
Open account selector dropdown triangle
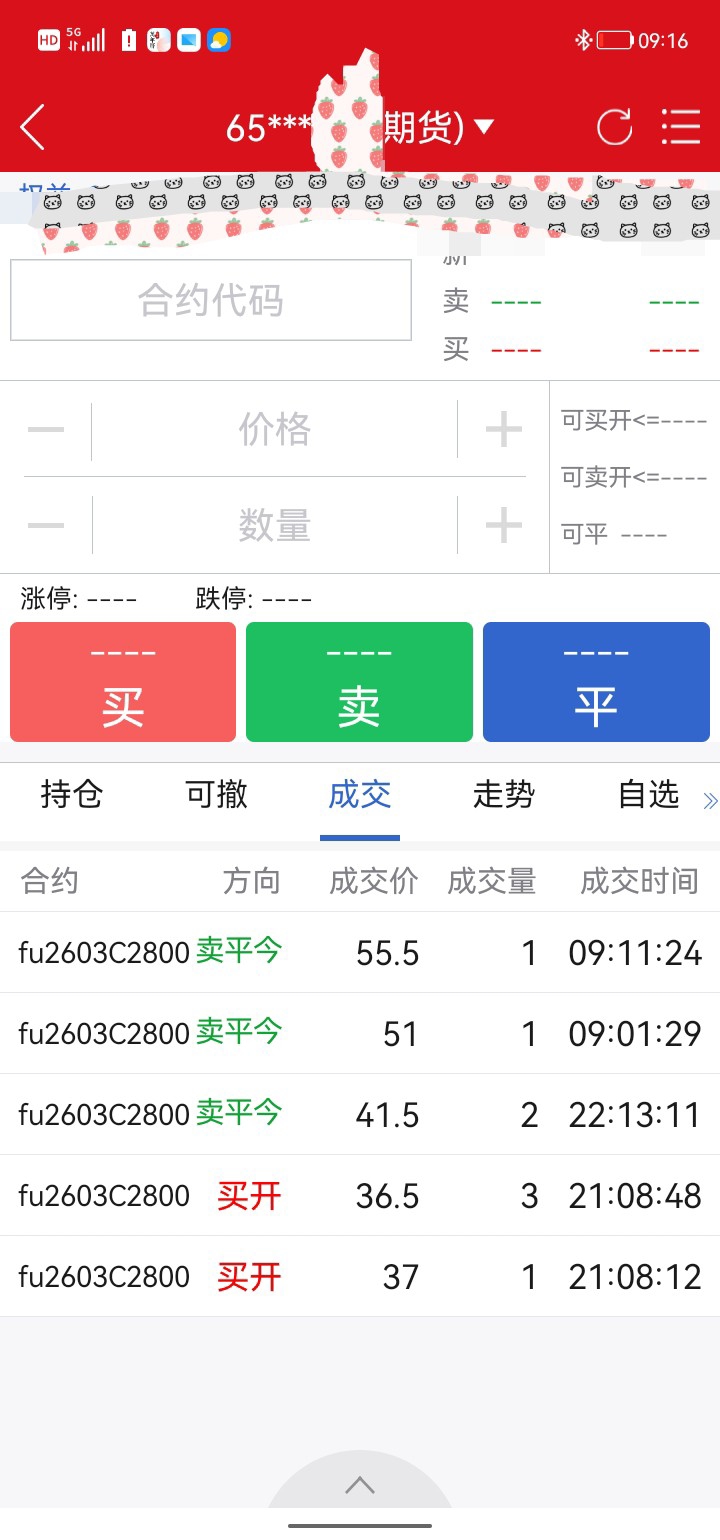(x=484, y=127)
